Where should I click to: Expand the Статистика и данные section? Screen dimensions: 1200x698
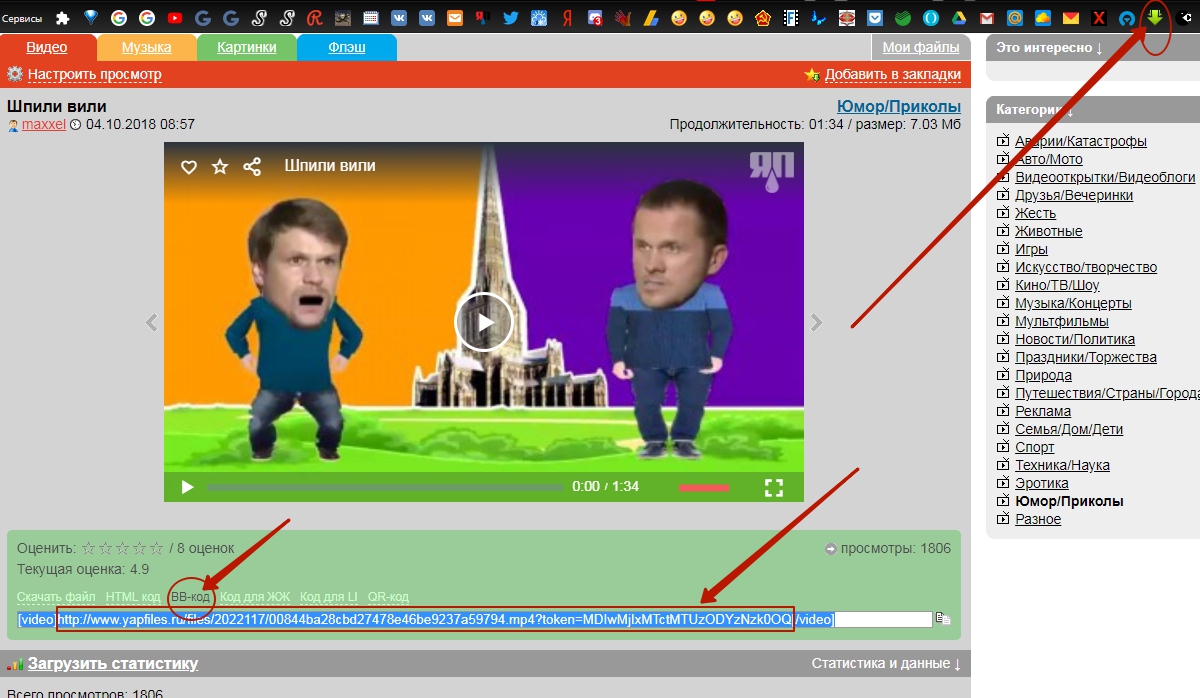886,663
